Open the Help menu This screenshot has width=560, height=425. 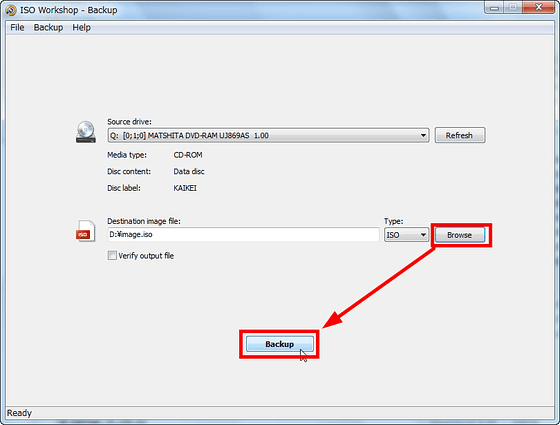(x=81, y=28)
